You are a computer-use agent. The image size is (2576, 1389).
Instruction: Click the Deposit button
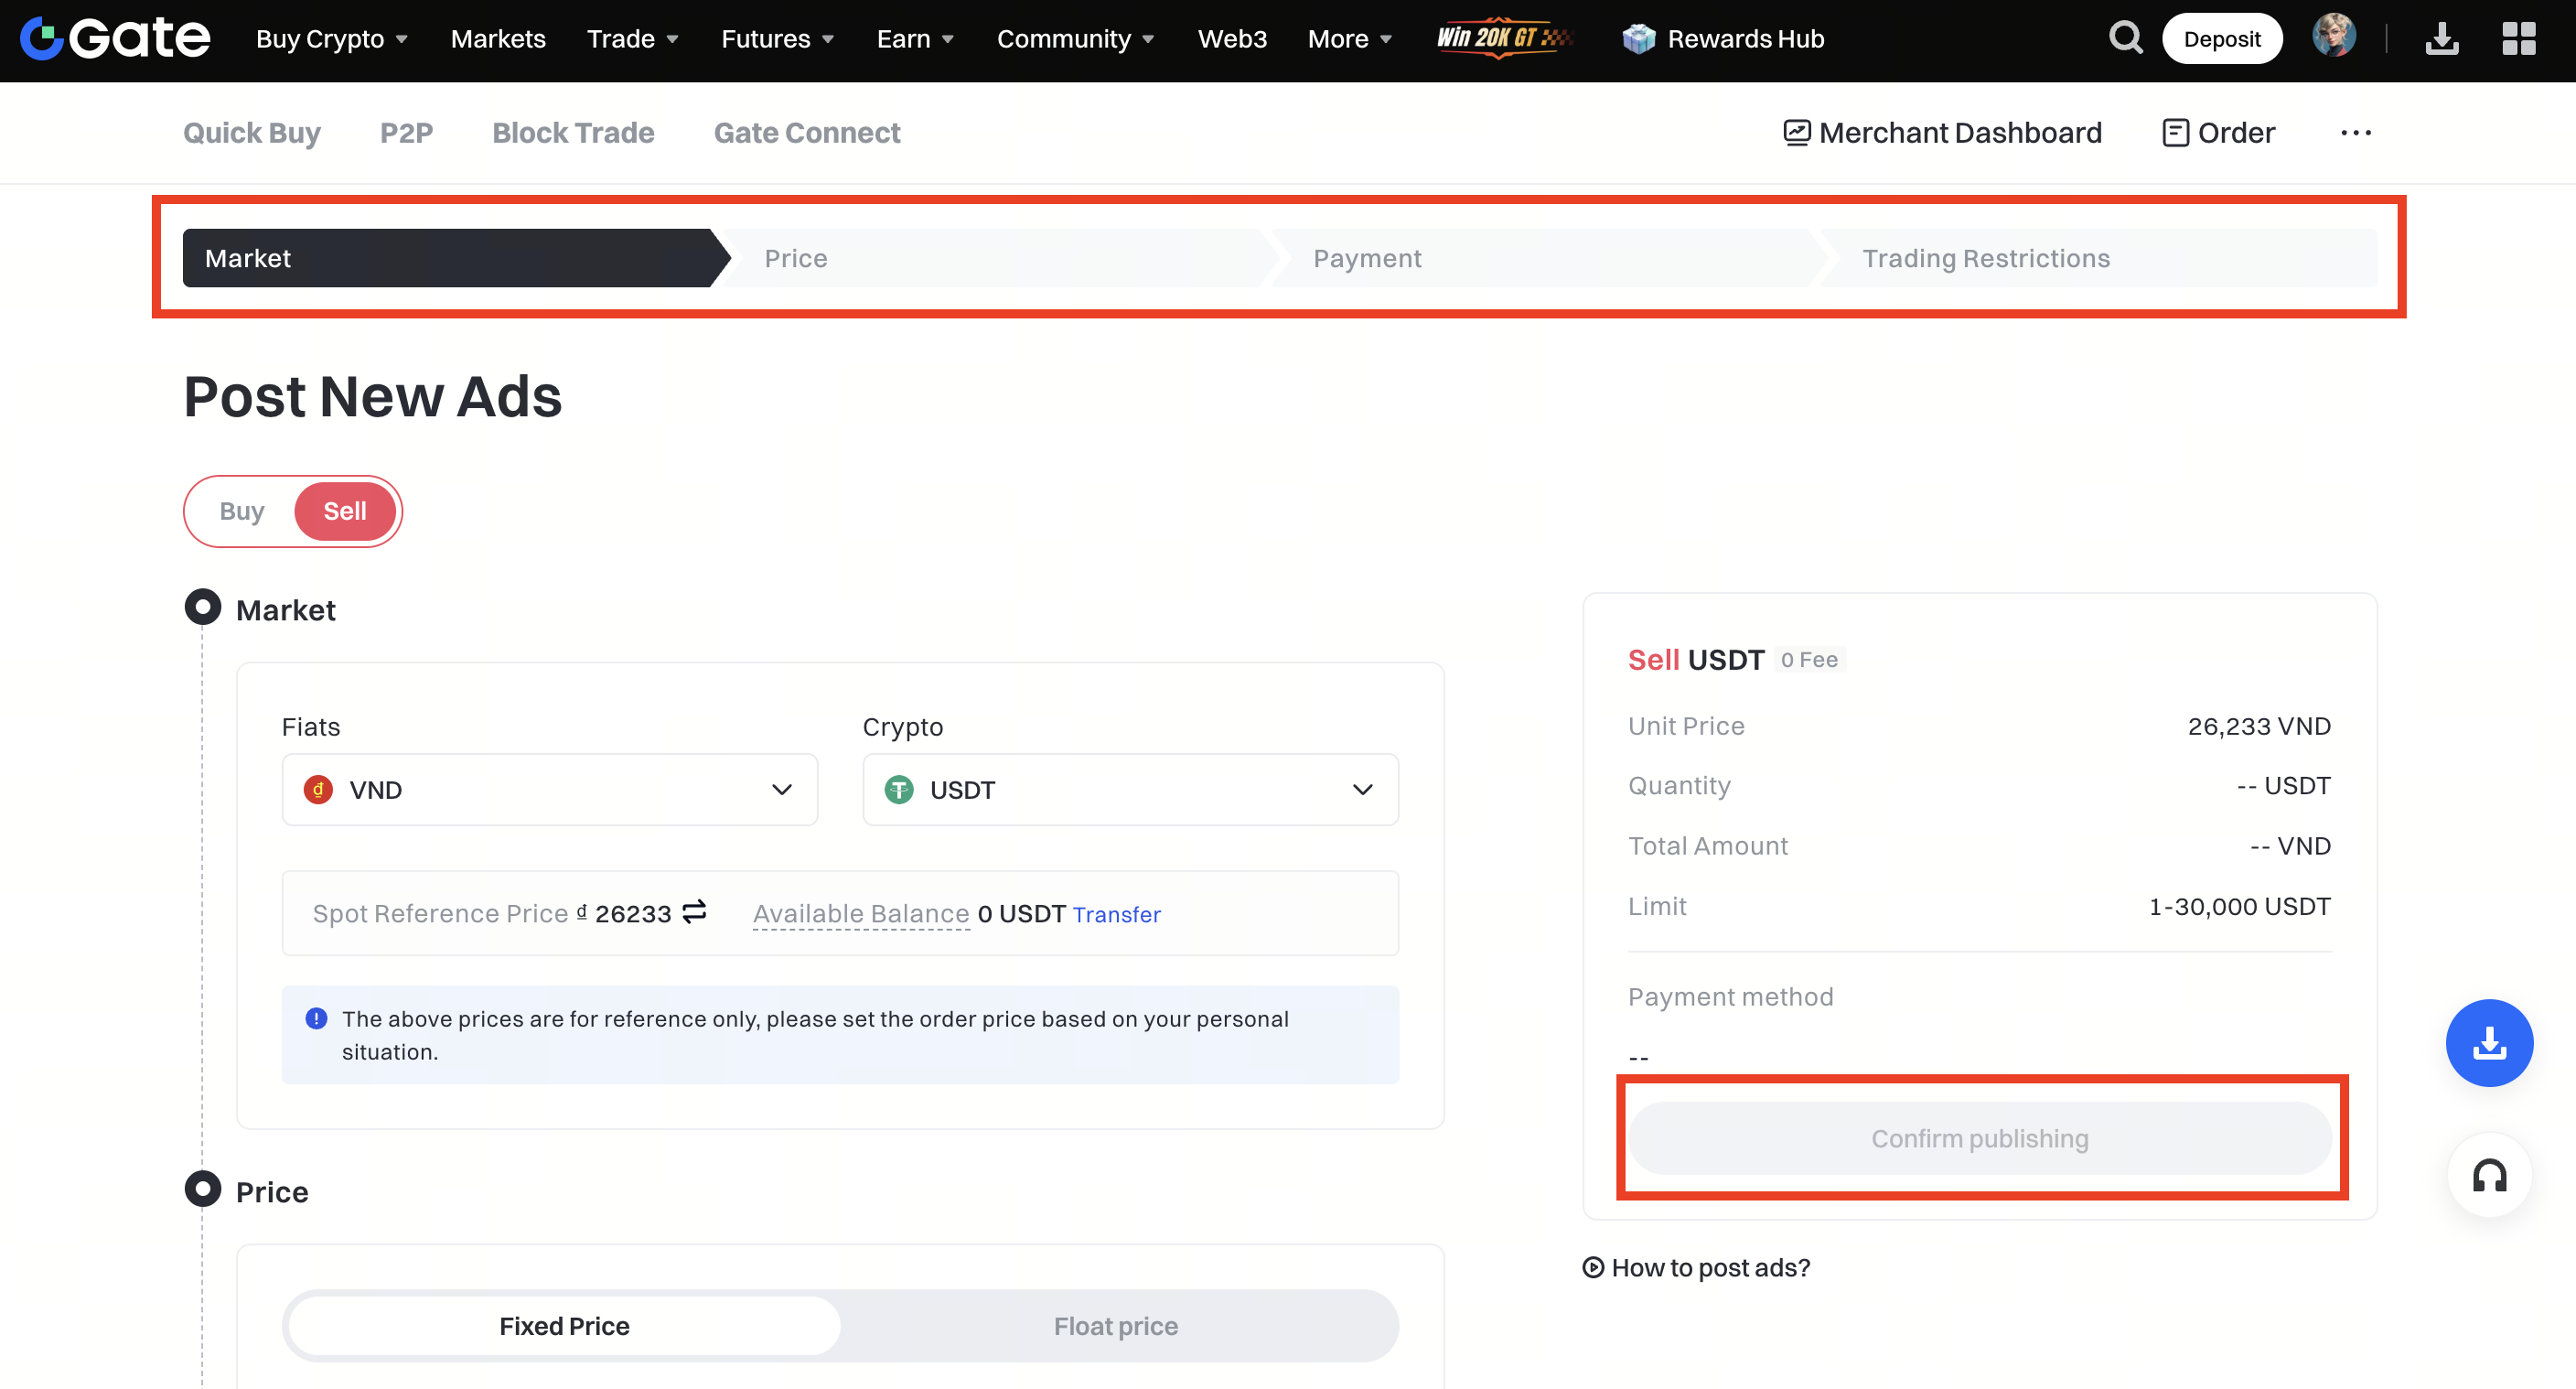pos(2221,39)
